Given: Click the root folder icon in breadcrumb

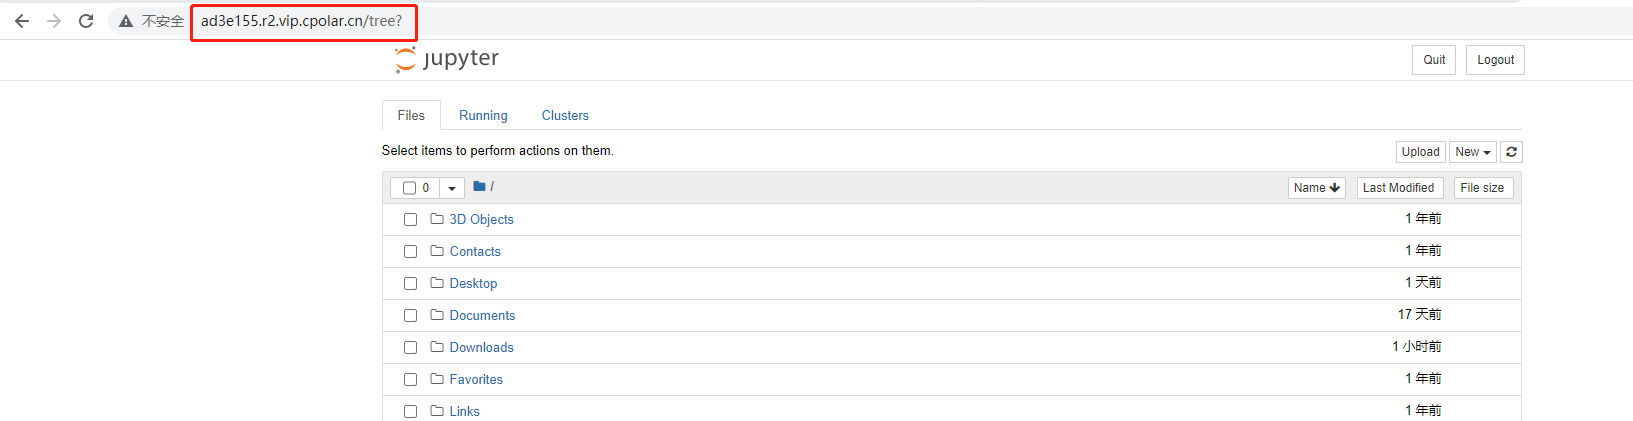Looking at the screenshot, I should click(479, 187).
